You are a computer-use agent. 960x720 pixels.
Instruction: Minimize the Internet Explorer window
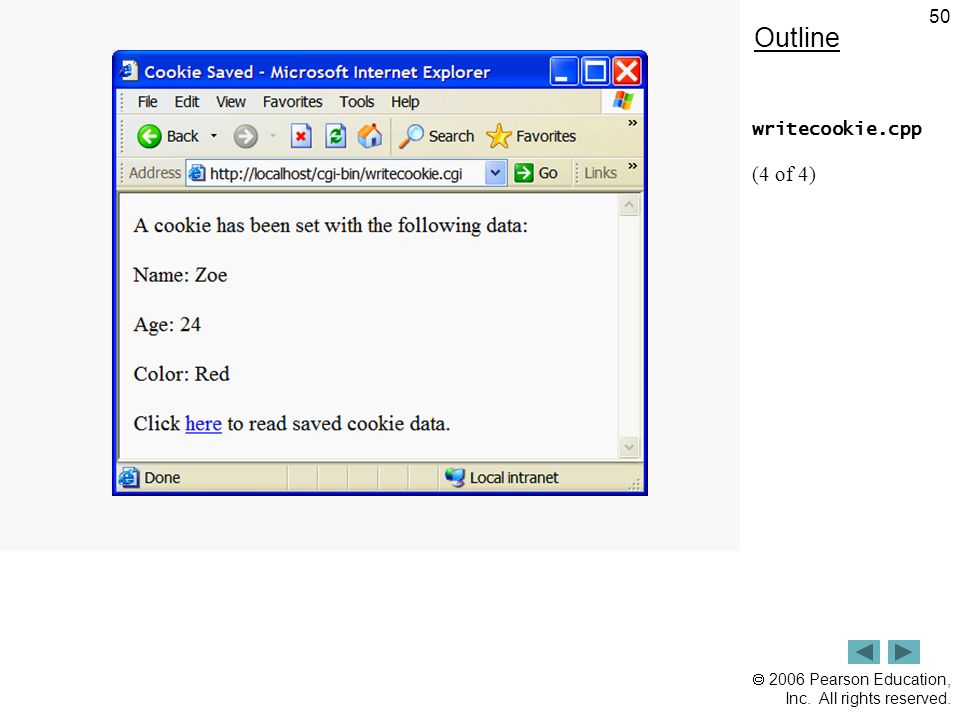coord(563,70)
